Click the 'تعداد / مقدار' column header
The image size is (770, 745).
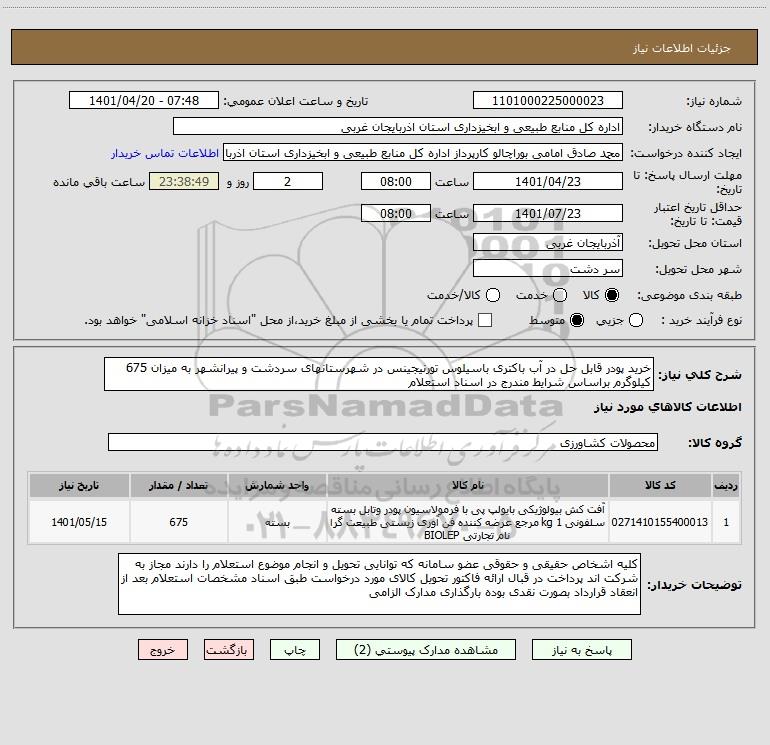[x=178, y=485]
